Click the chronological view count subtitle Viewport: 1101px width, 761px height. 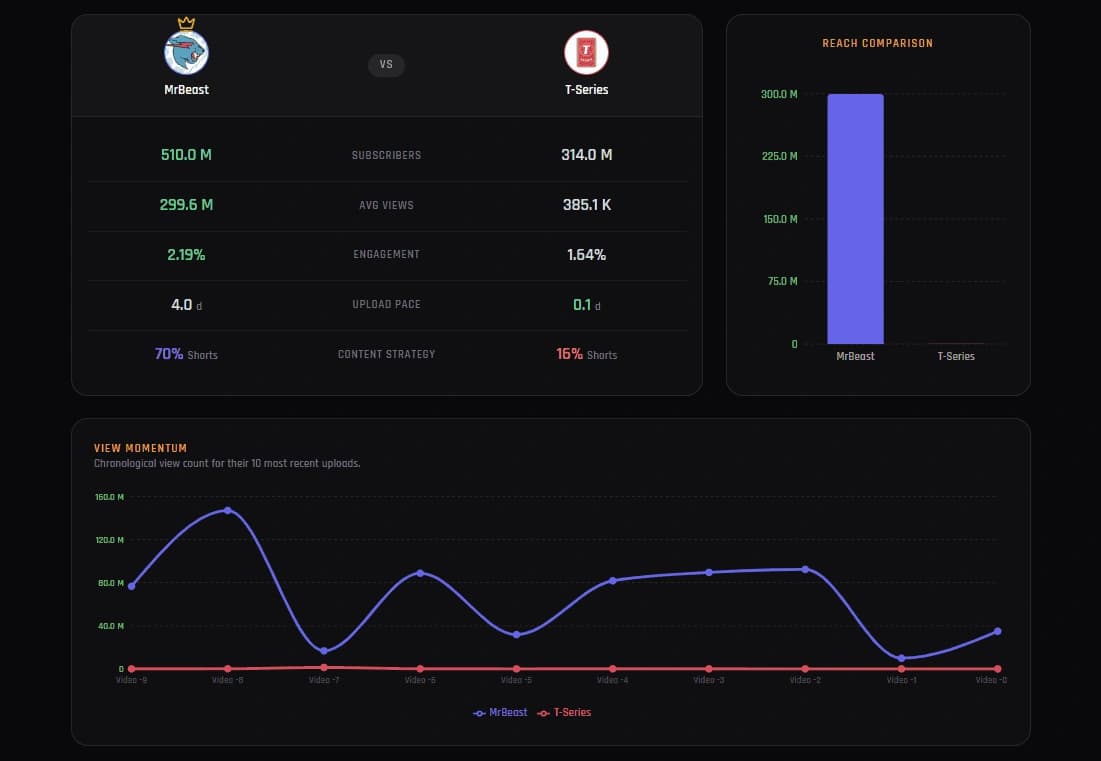(x=227, y=463)
